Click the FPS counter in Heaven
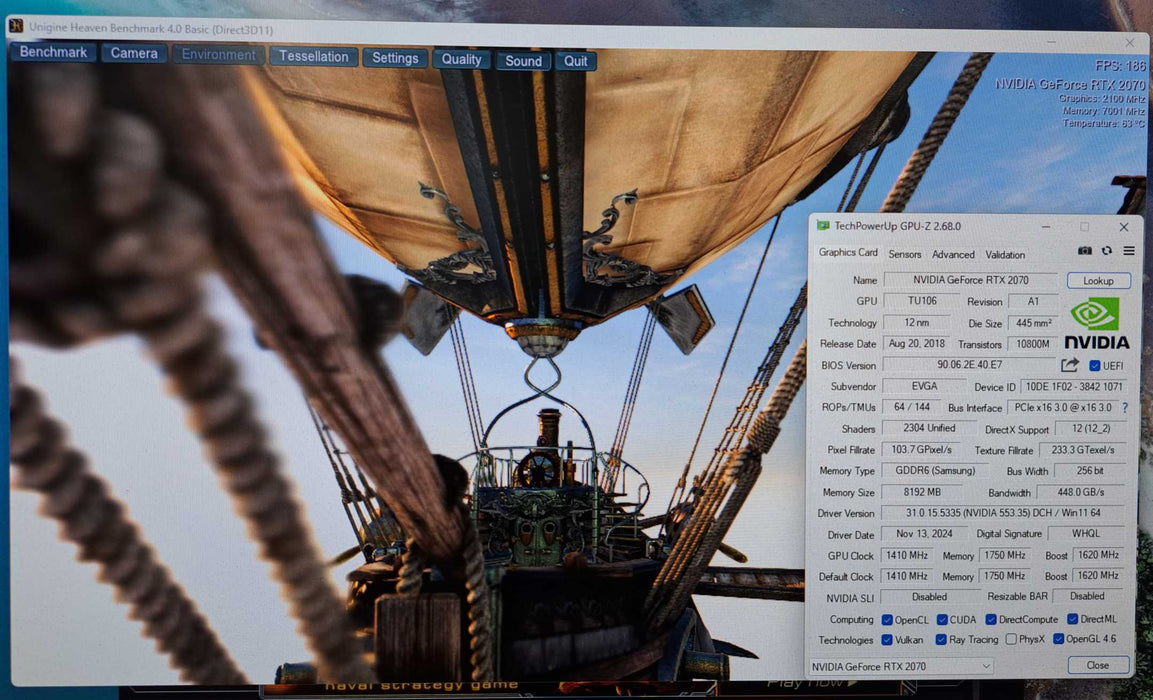Image resolution: width=1153 pixels, height=700 pixels. (x=1120, y=66)
